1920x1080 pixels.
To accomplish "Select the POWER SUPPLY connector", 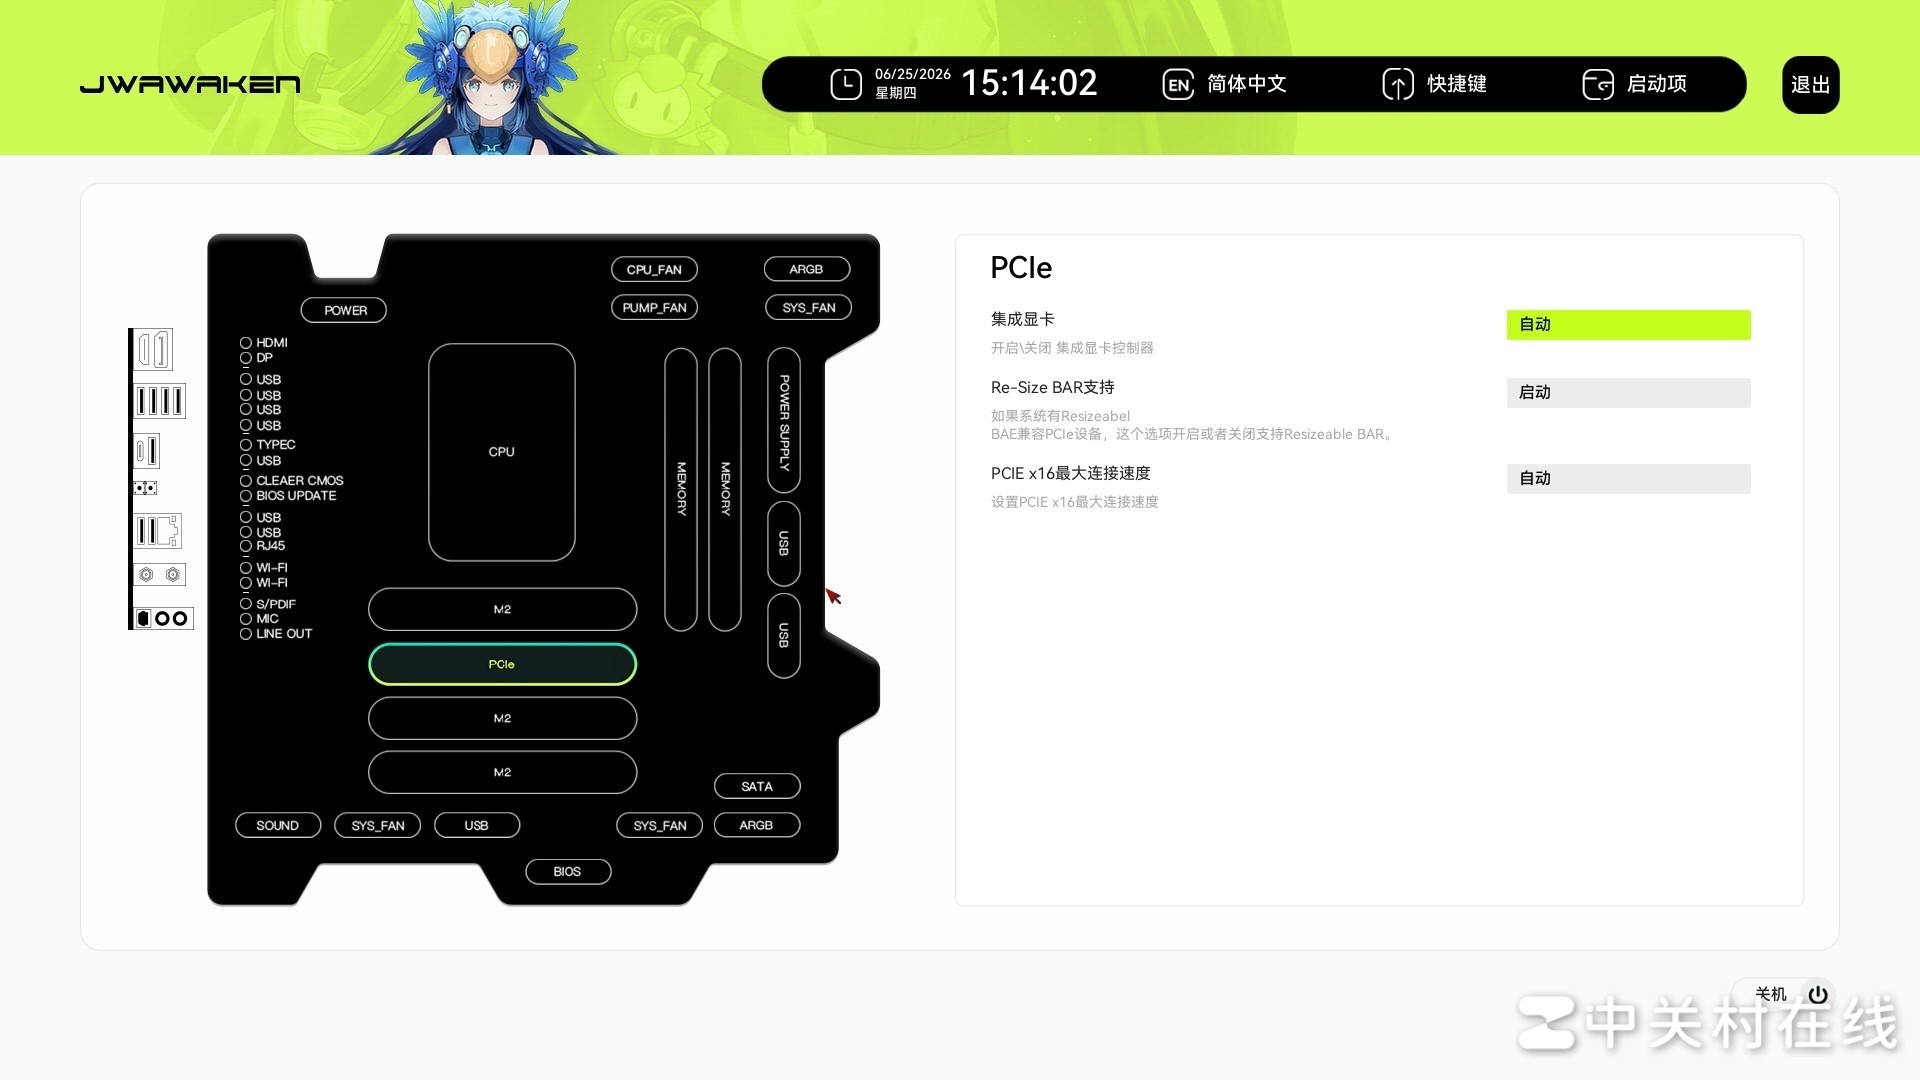I will pyautogui.click(x=784, y=420).
